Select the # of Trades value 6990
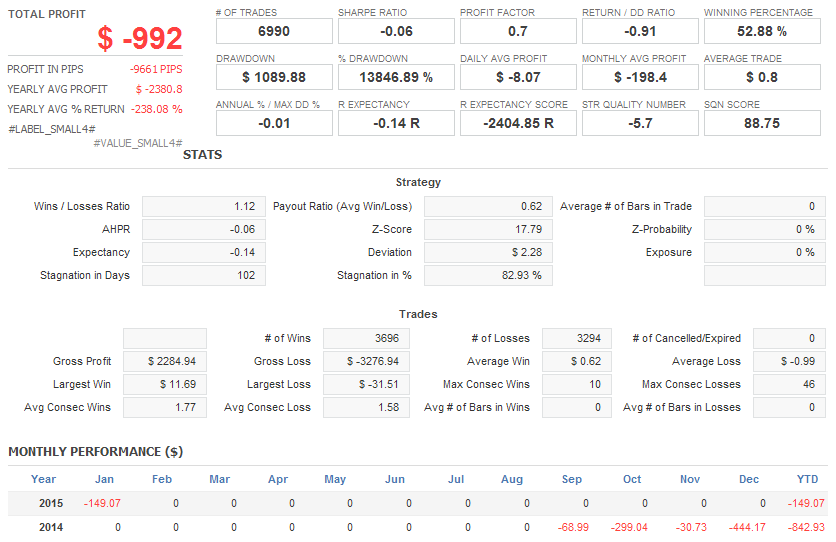The height and width of the screenshot is (542, 836). coord(274,31)
